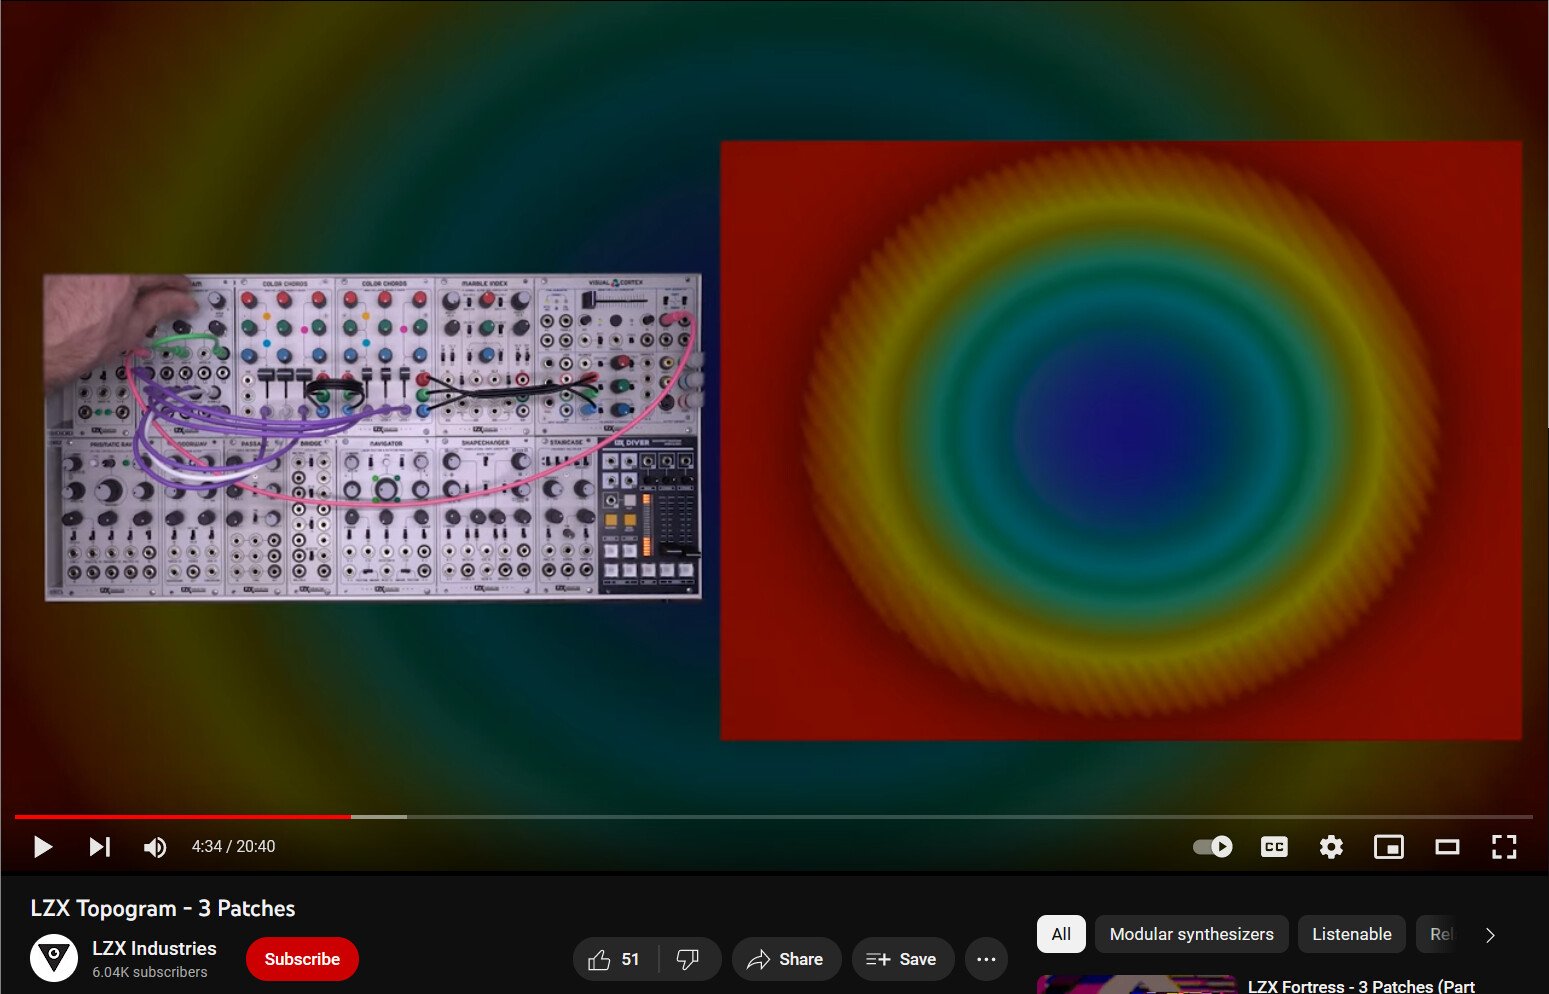Click the 4:34 / 20:40 time display

point(233,847)
